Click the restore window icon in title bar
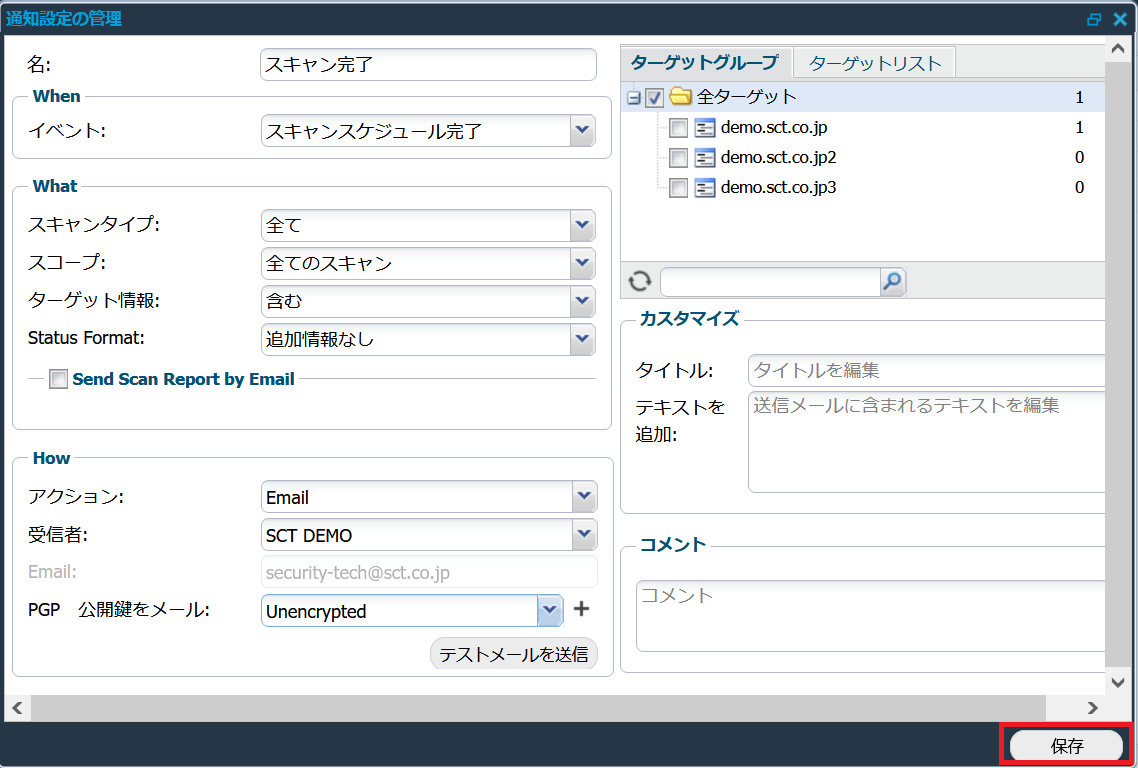This screenshot has width=1138, height=768. click(x=1094, y=19)
